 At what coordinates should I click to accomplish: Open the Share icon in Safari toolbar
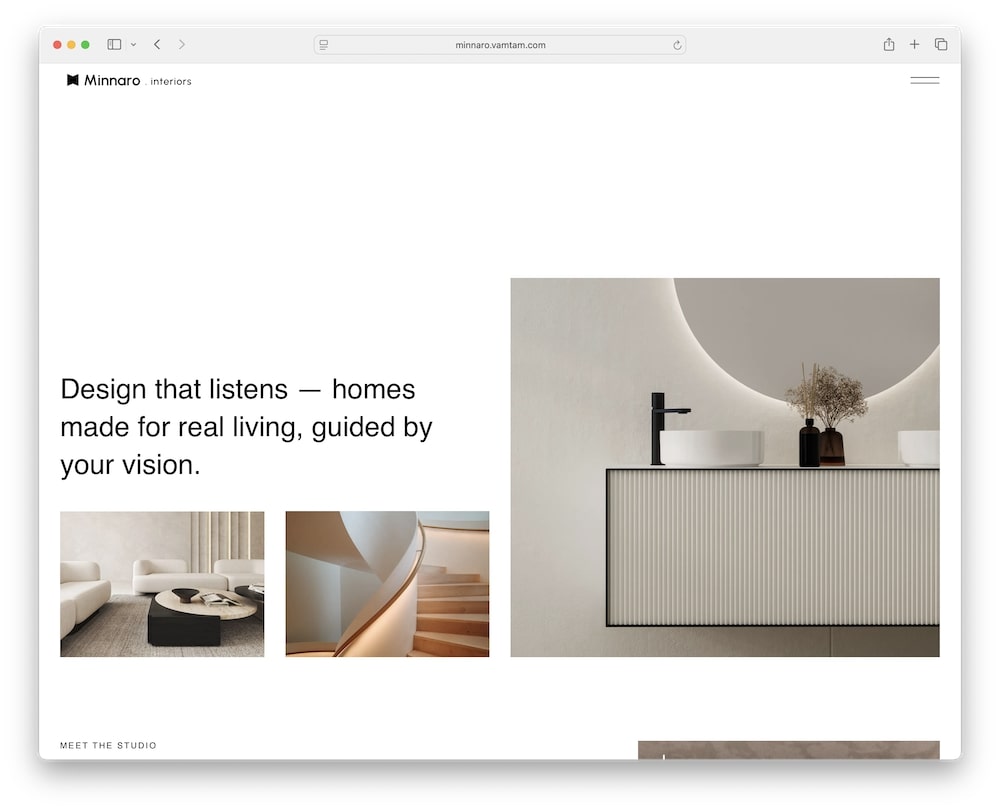click(x=888, y=44)
